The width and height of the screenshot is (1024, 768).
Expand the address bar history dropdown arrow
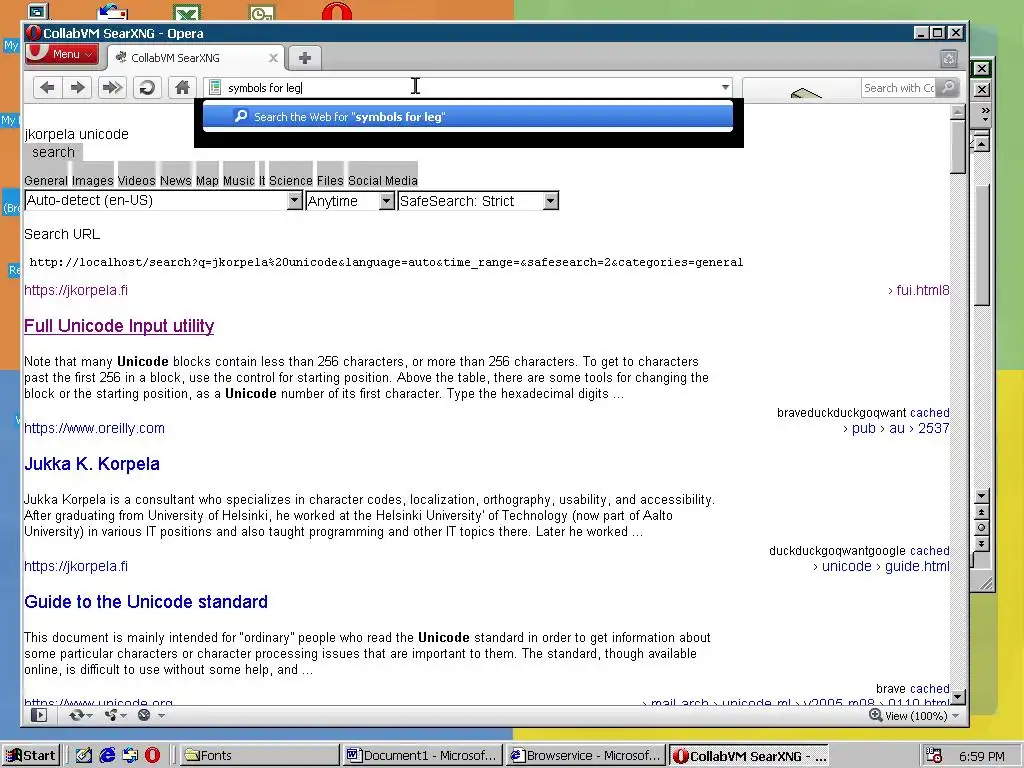tap(725, 88)
